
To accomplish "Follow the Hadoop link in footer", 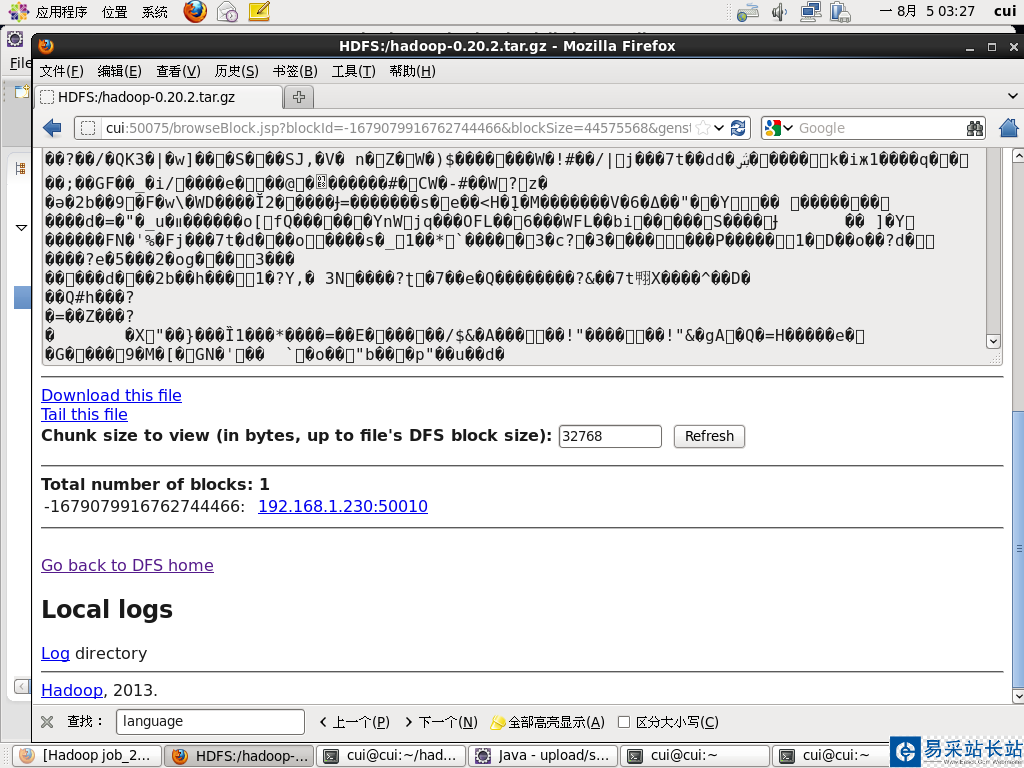I will (x=72, y=690).
